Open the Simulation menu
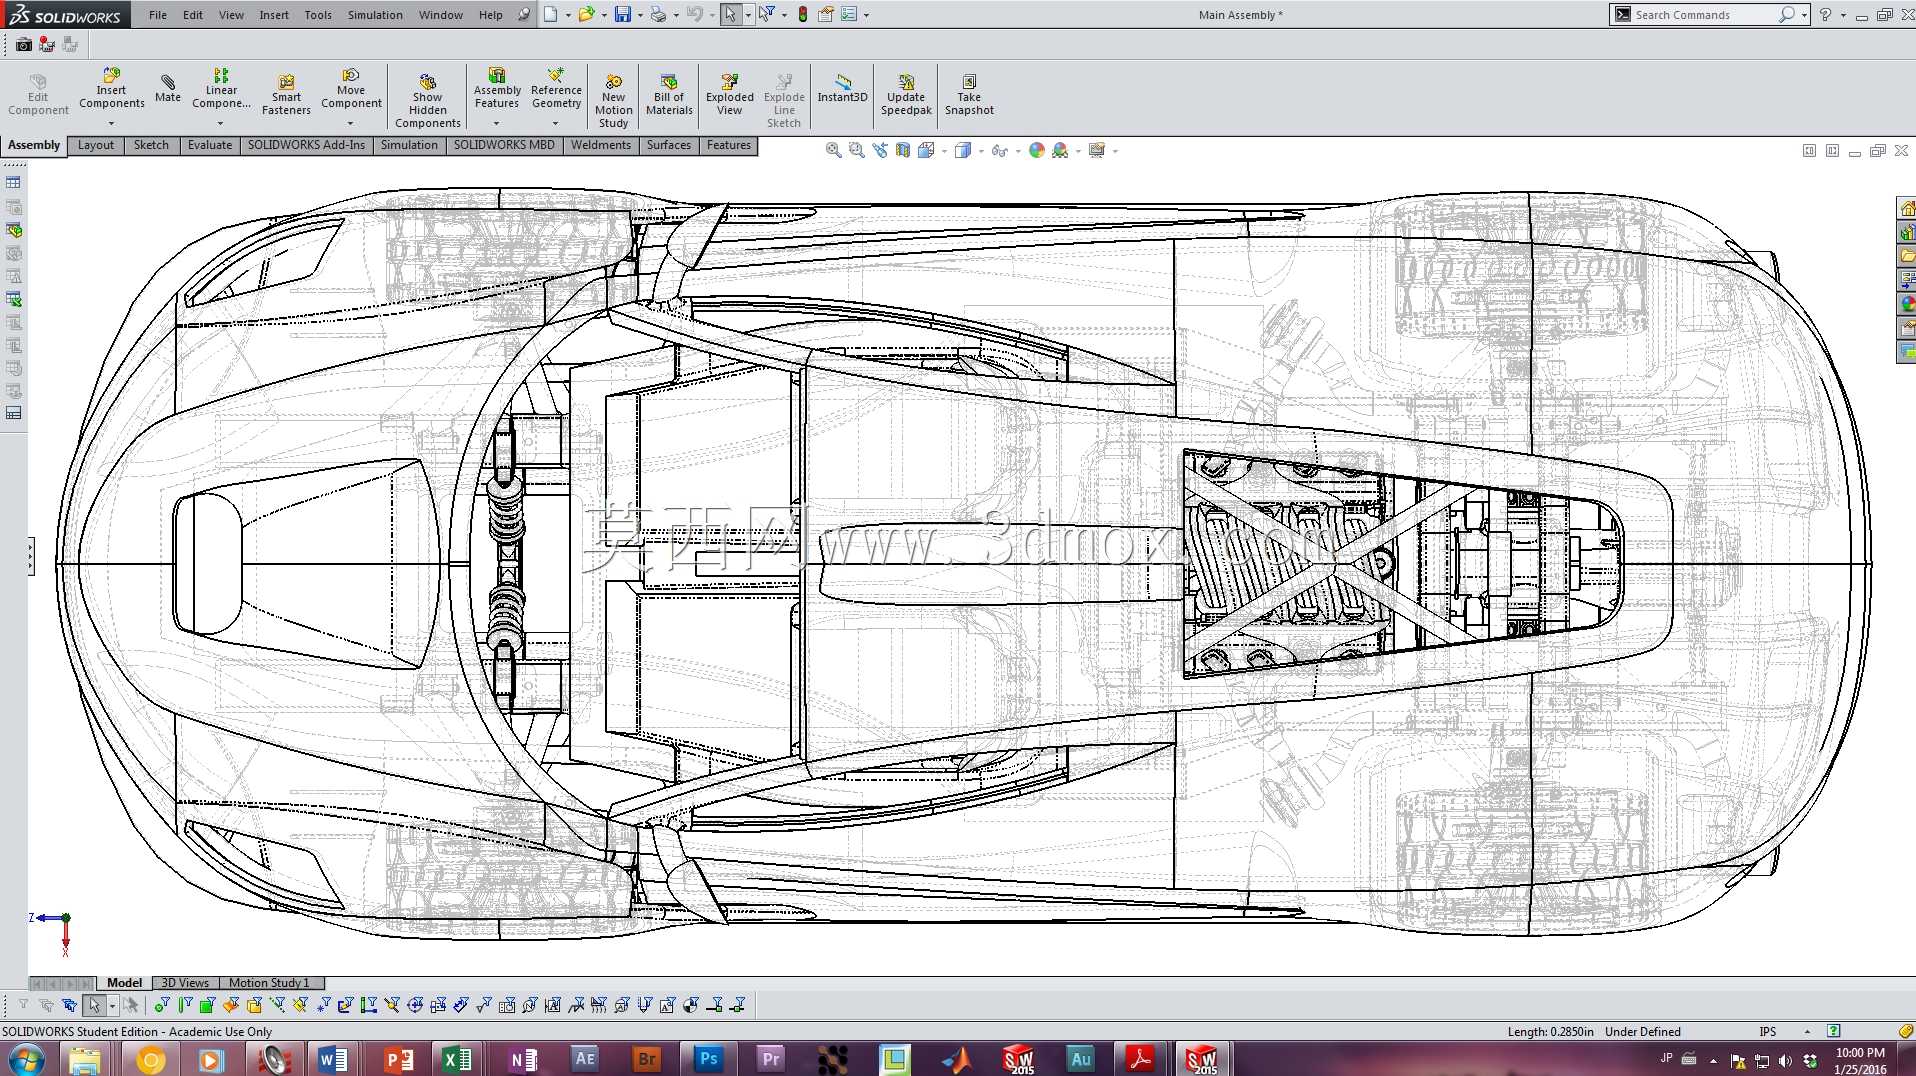The height and width of the screenshot is (1076, 1916). (x=375, y=15)
